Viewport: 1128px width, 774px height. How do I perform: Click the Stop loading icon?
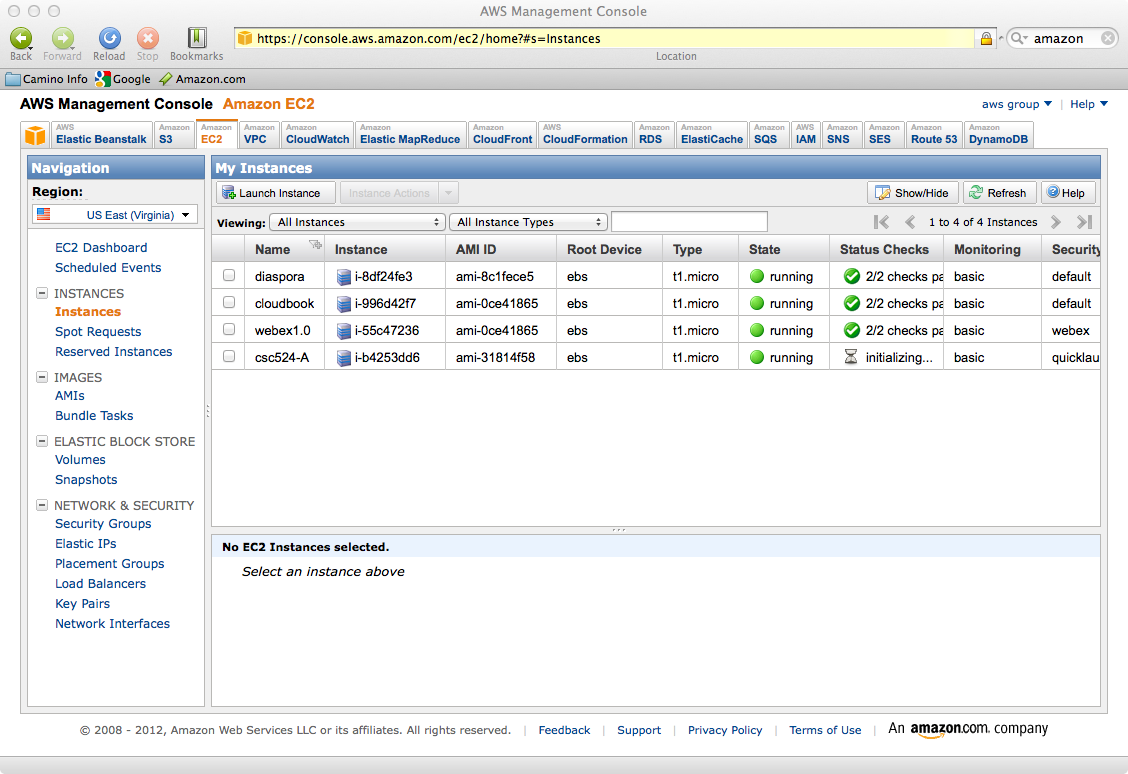(147, 38)
